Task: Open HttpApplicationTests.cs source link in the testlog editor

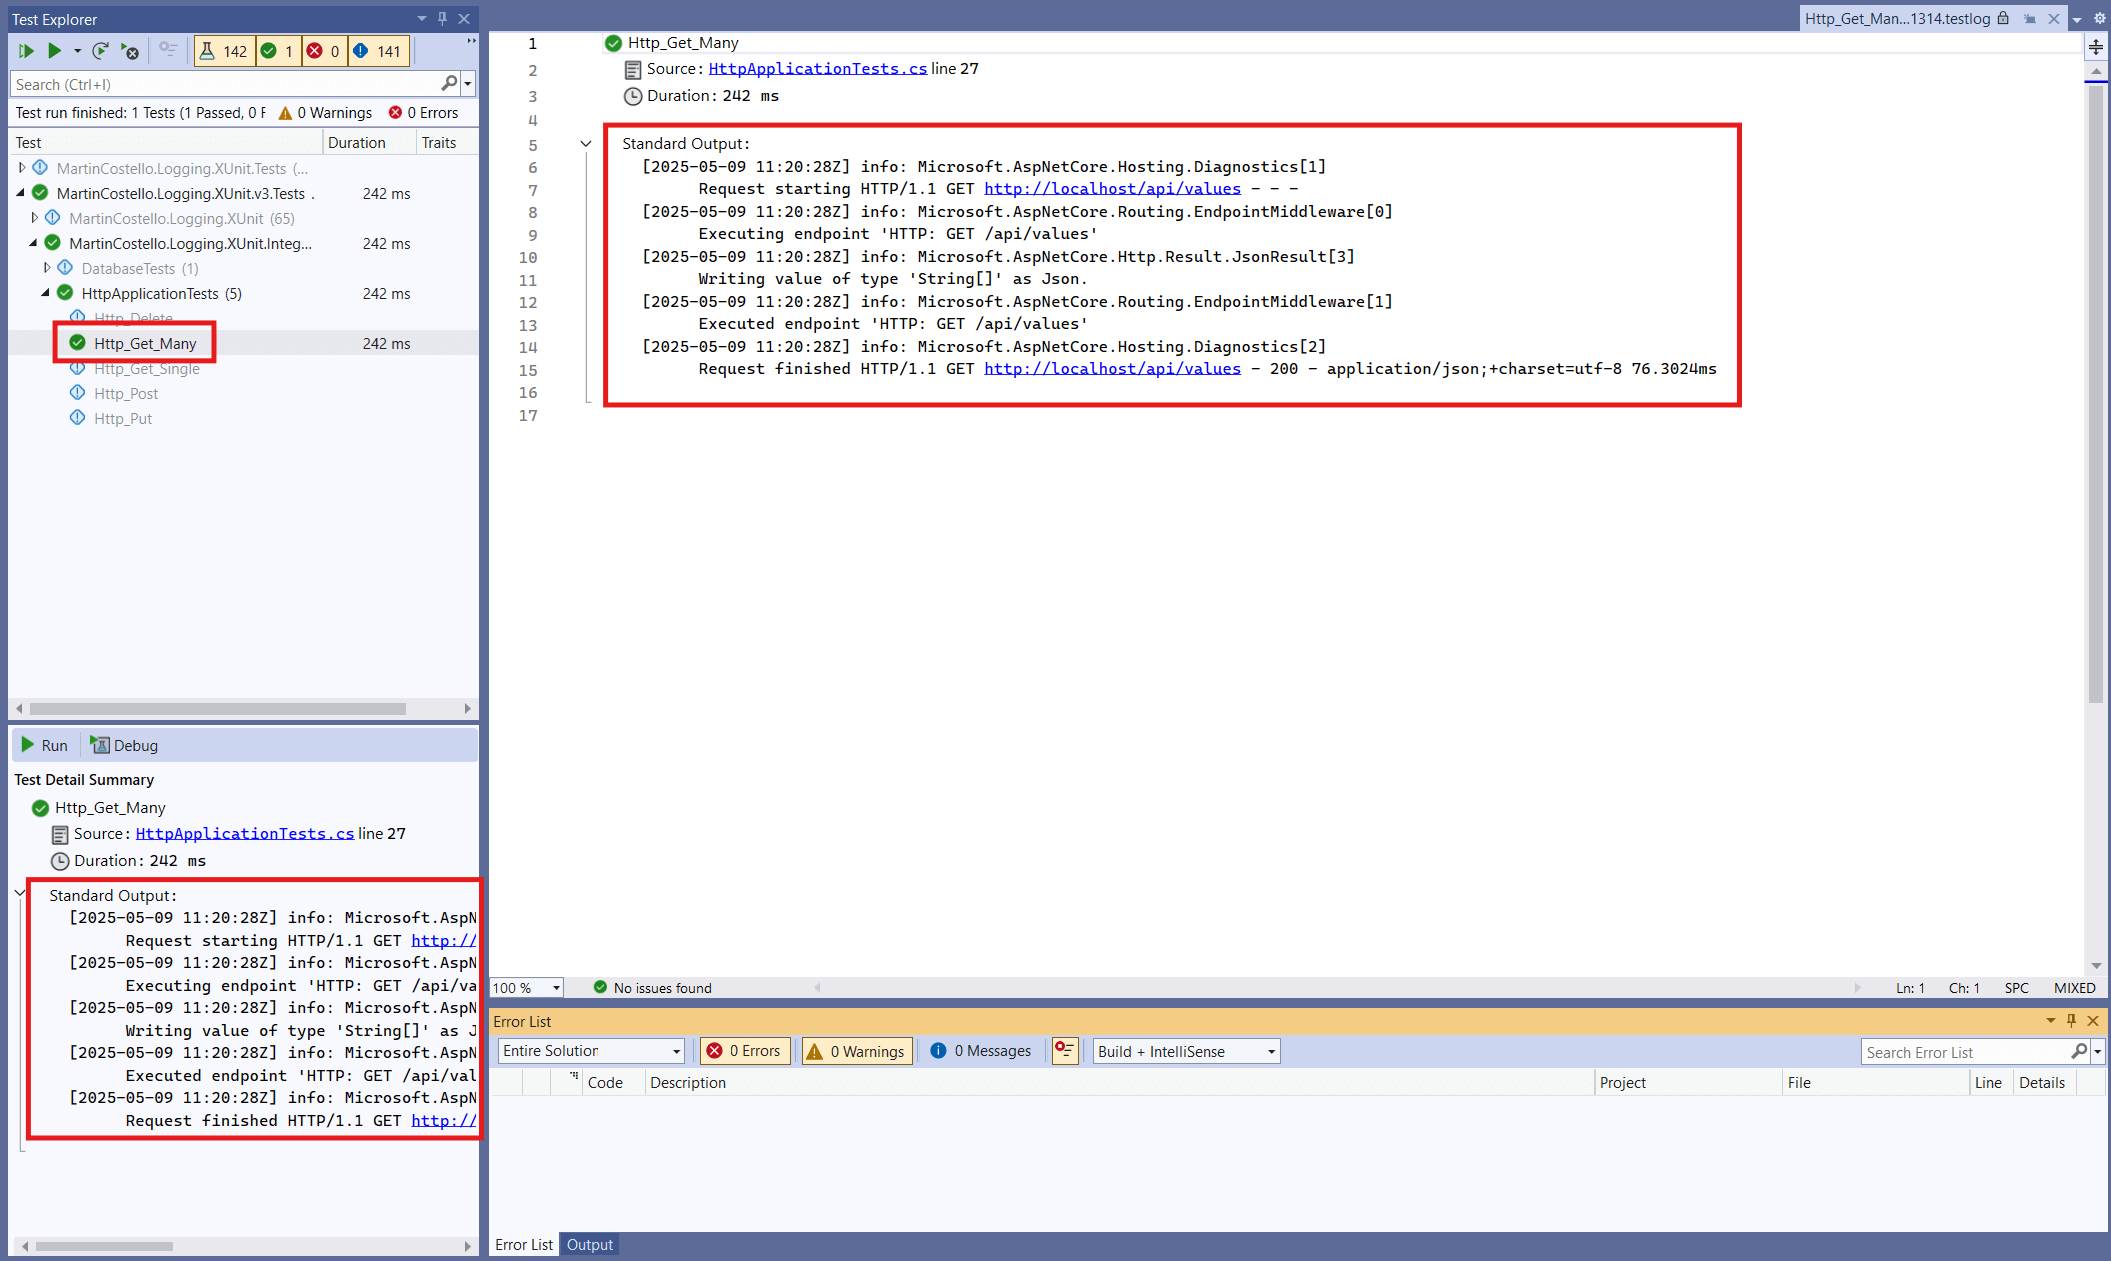Action: 818,68
